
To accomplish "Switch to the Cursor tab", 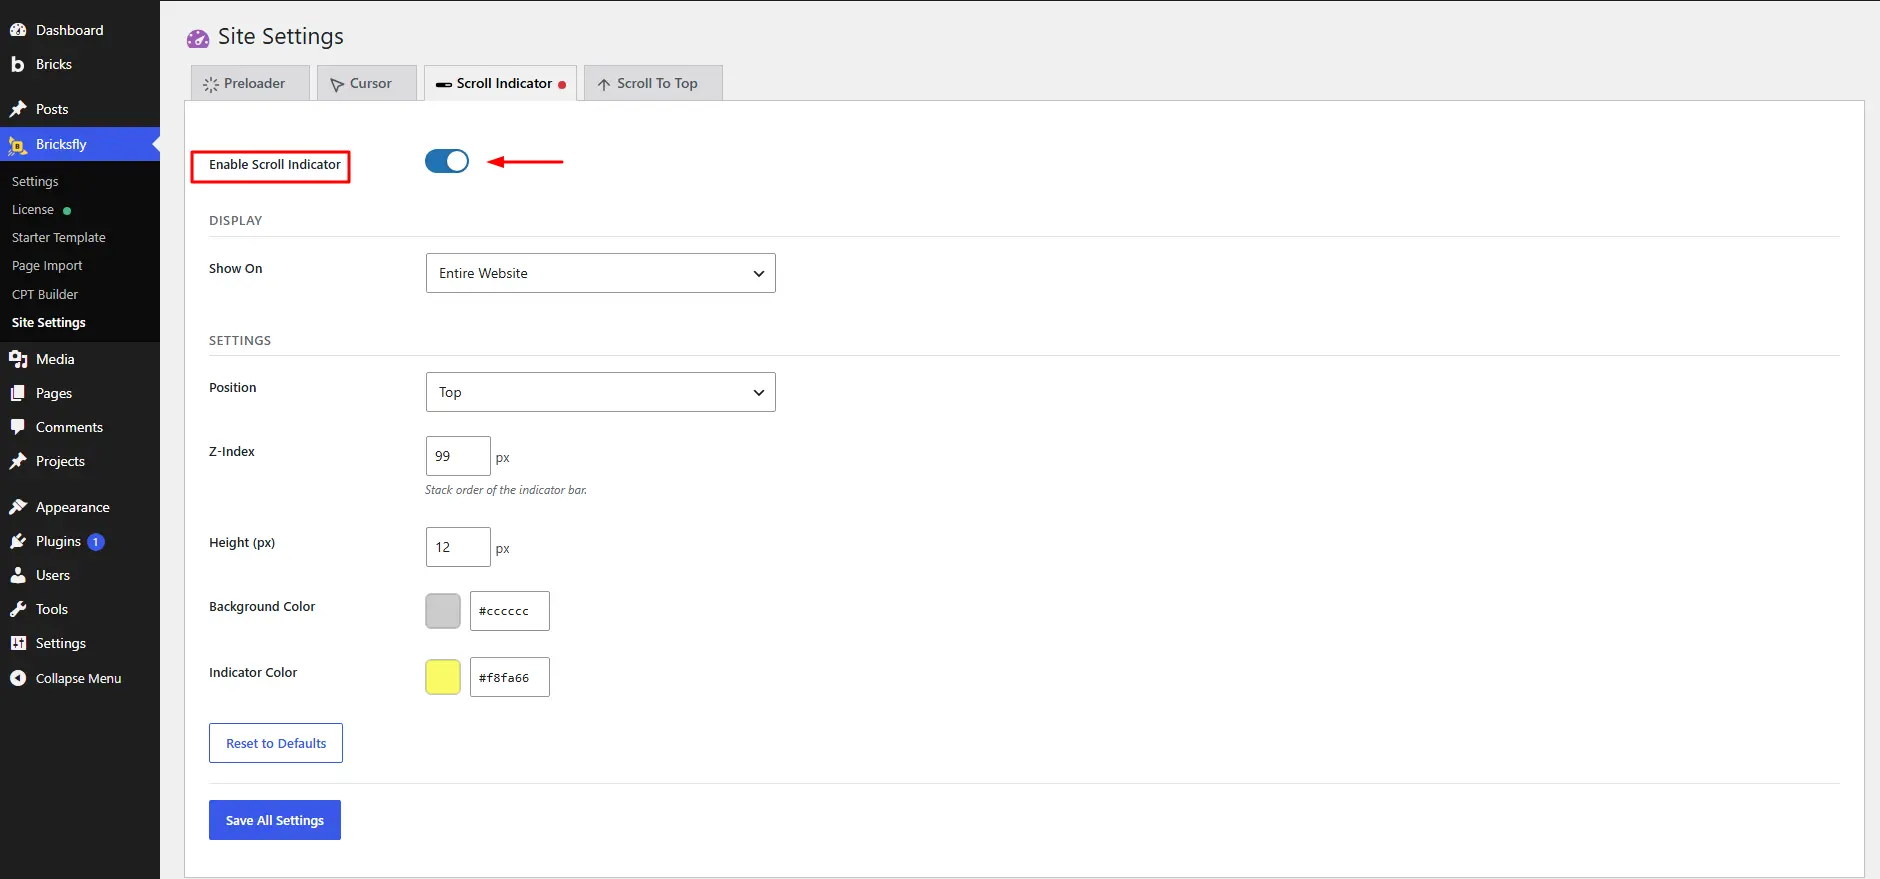I will (x=367, y=83).
